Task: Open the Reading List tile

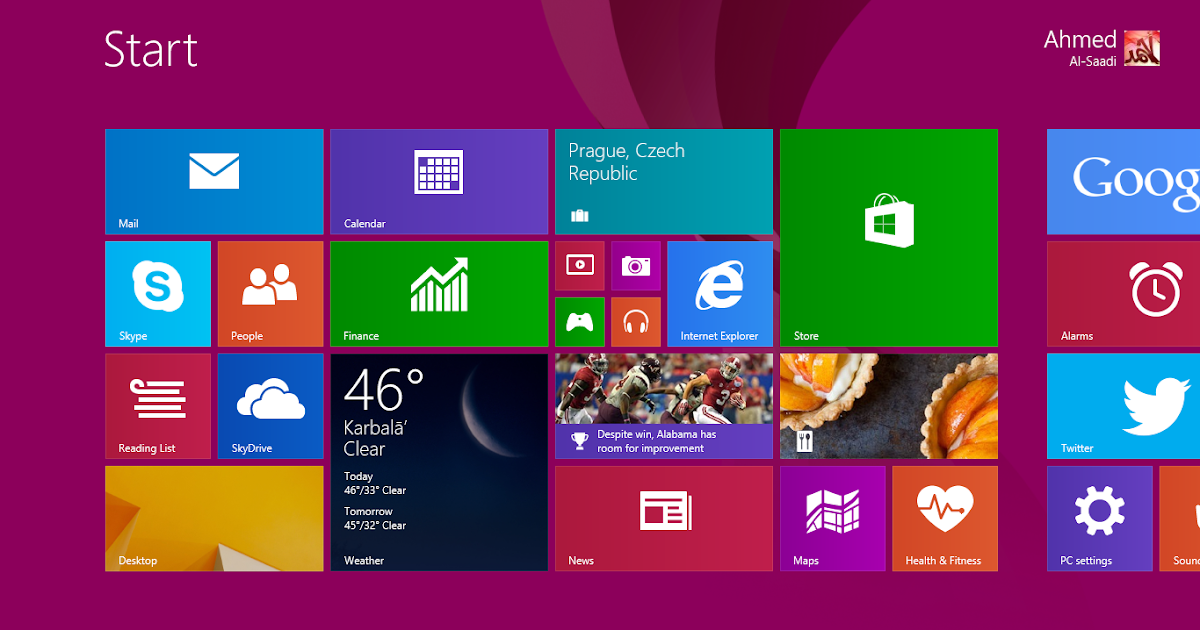Action: [x=158, y=406]
